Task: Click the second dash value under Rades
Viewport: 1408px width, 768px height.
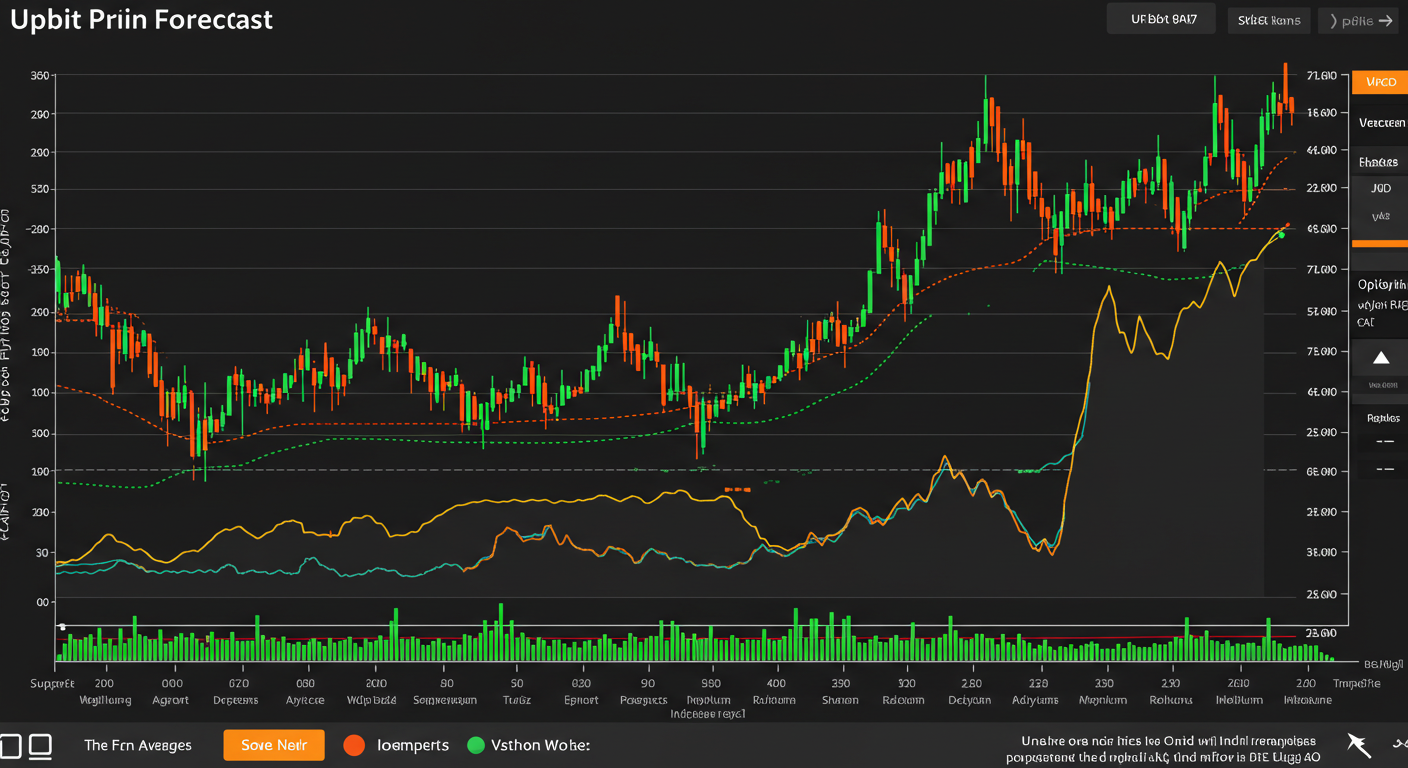Action: click(x=1385, y=468)
